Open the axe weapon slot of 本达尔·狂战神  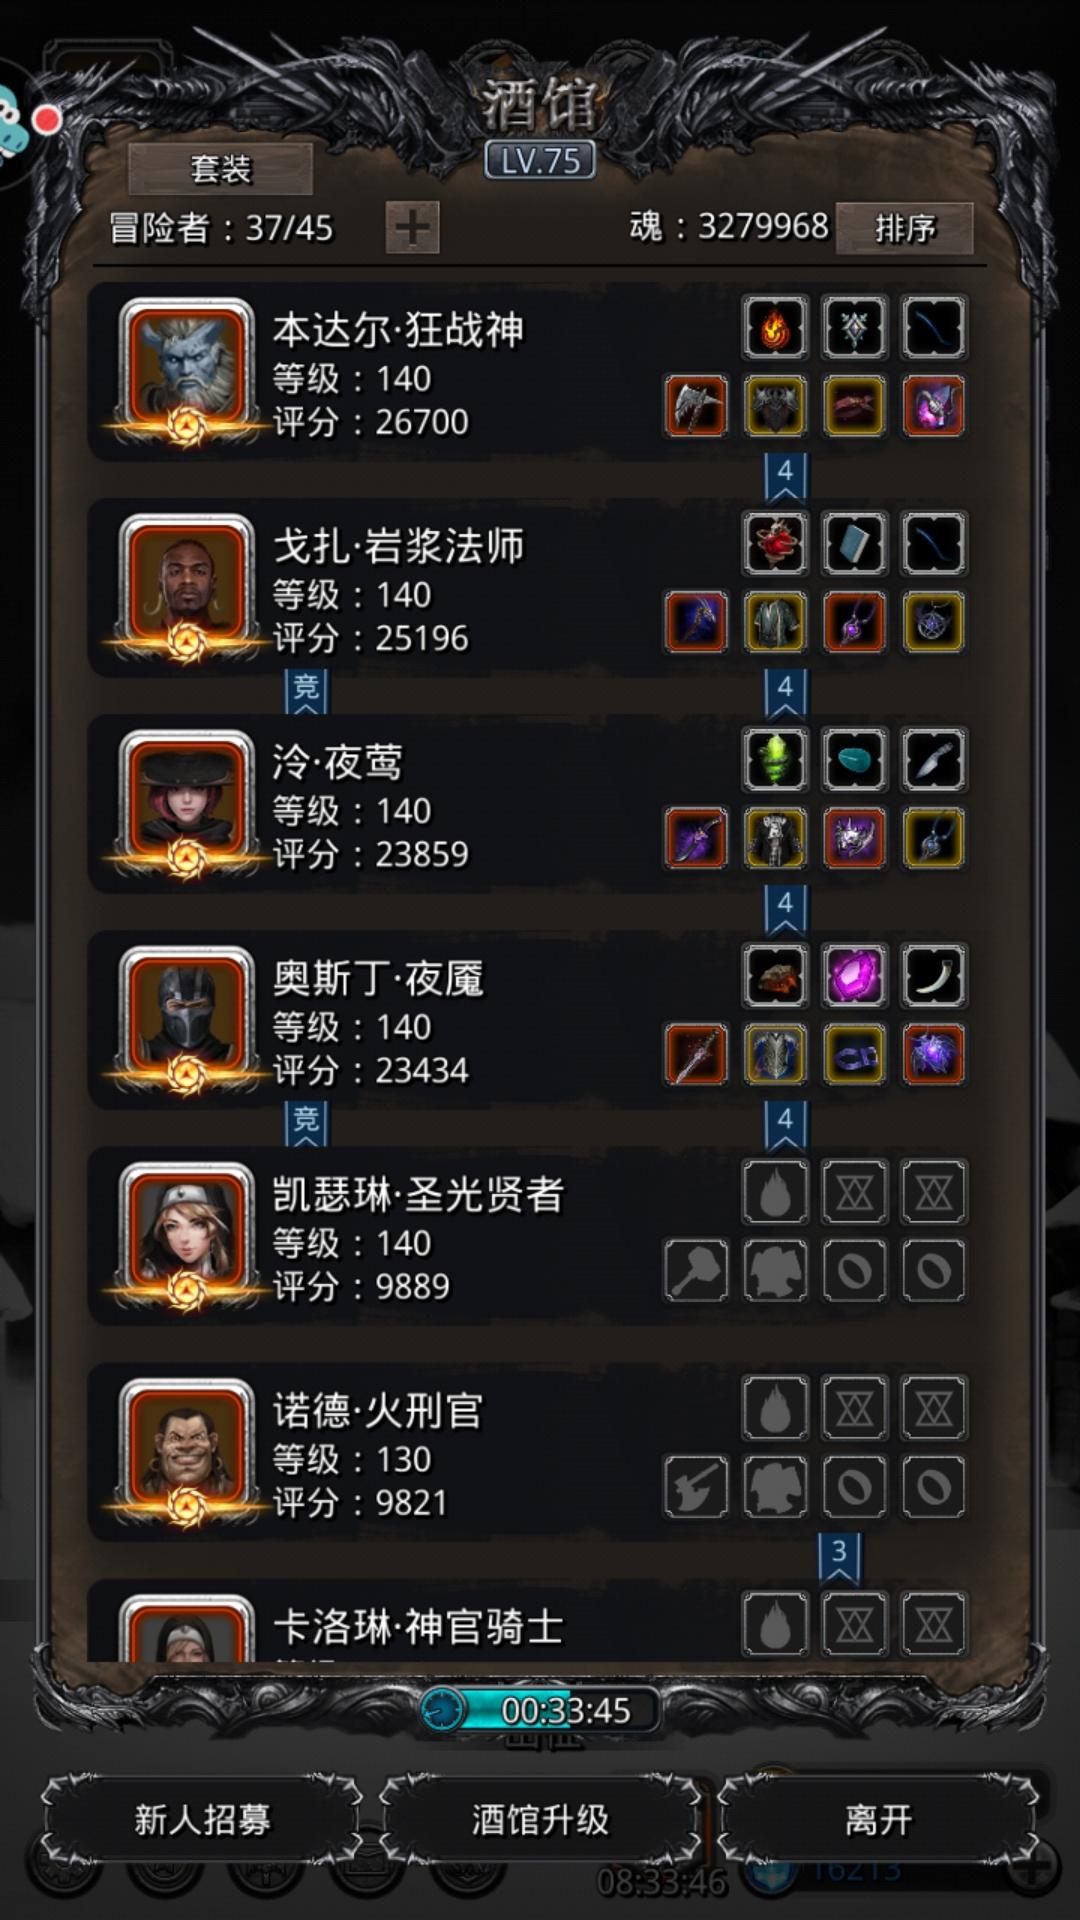click(696, 406)
